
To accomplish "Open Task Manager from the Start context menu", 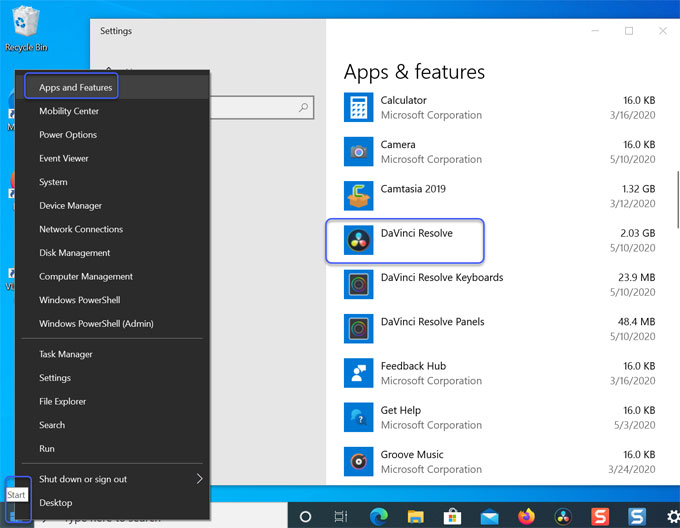I will pos(66,354).
